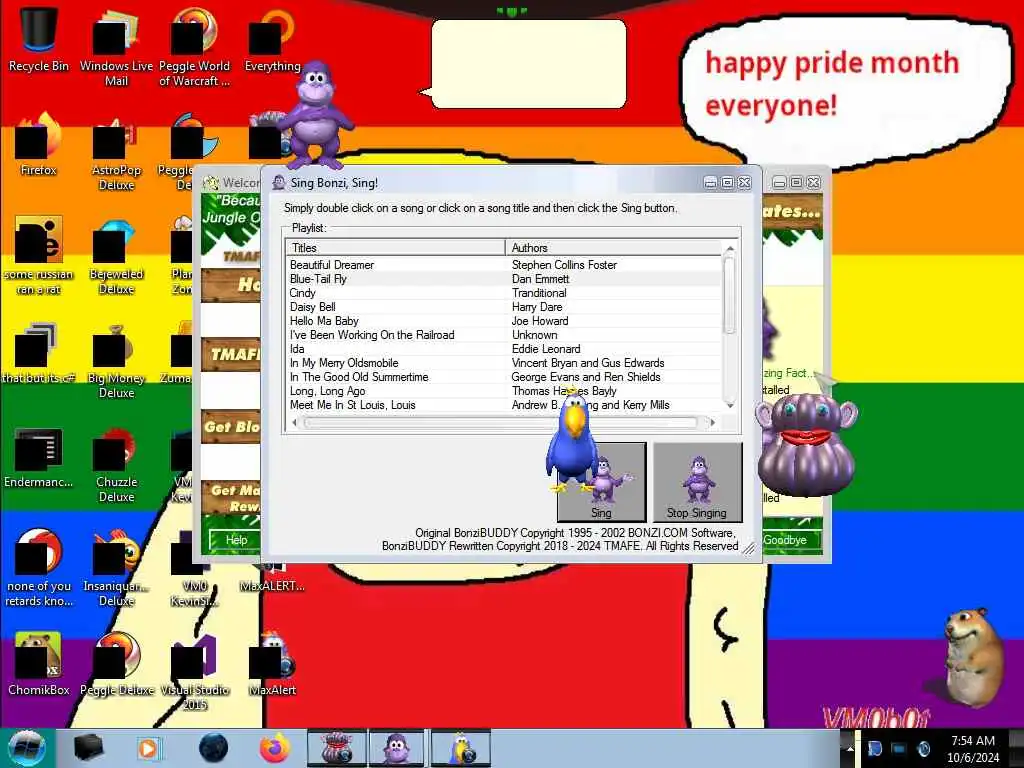Image resolution: width=1024 pixels, height=768 pixels.
Task: Open the 'some russian ran a rat' icon
Action: click(39, 256)
